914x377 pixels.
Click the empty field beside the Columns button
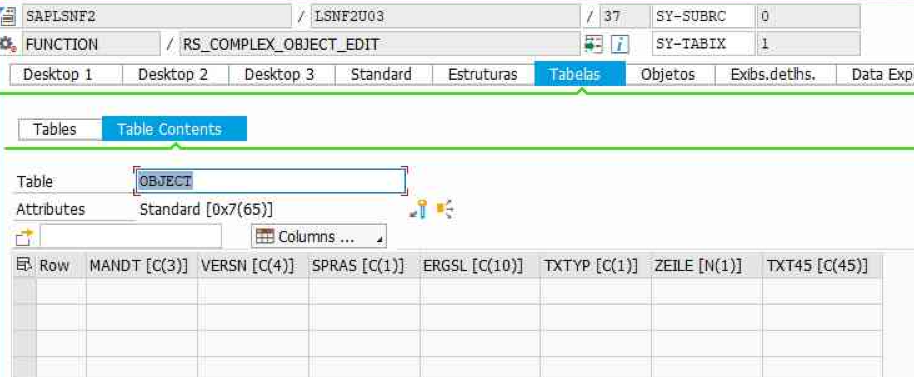coord(131,237)
